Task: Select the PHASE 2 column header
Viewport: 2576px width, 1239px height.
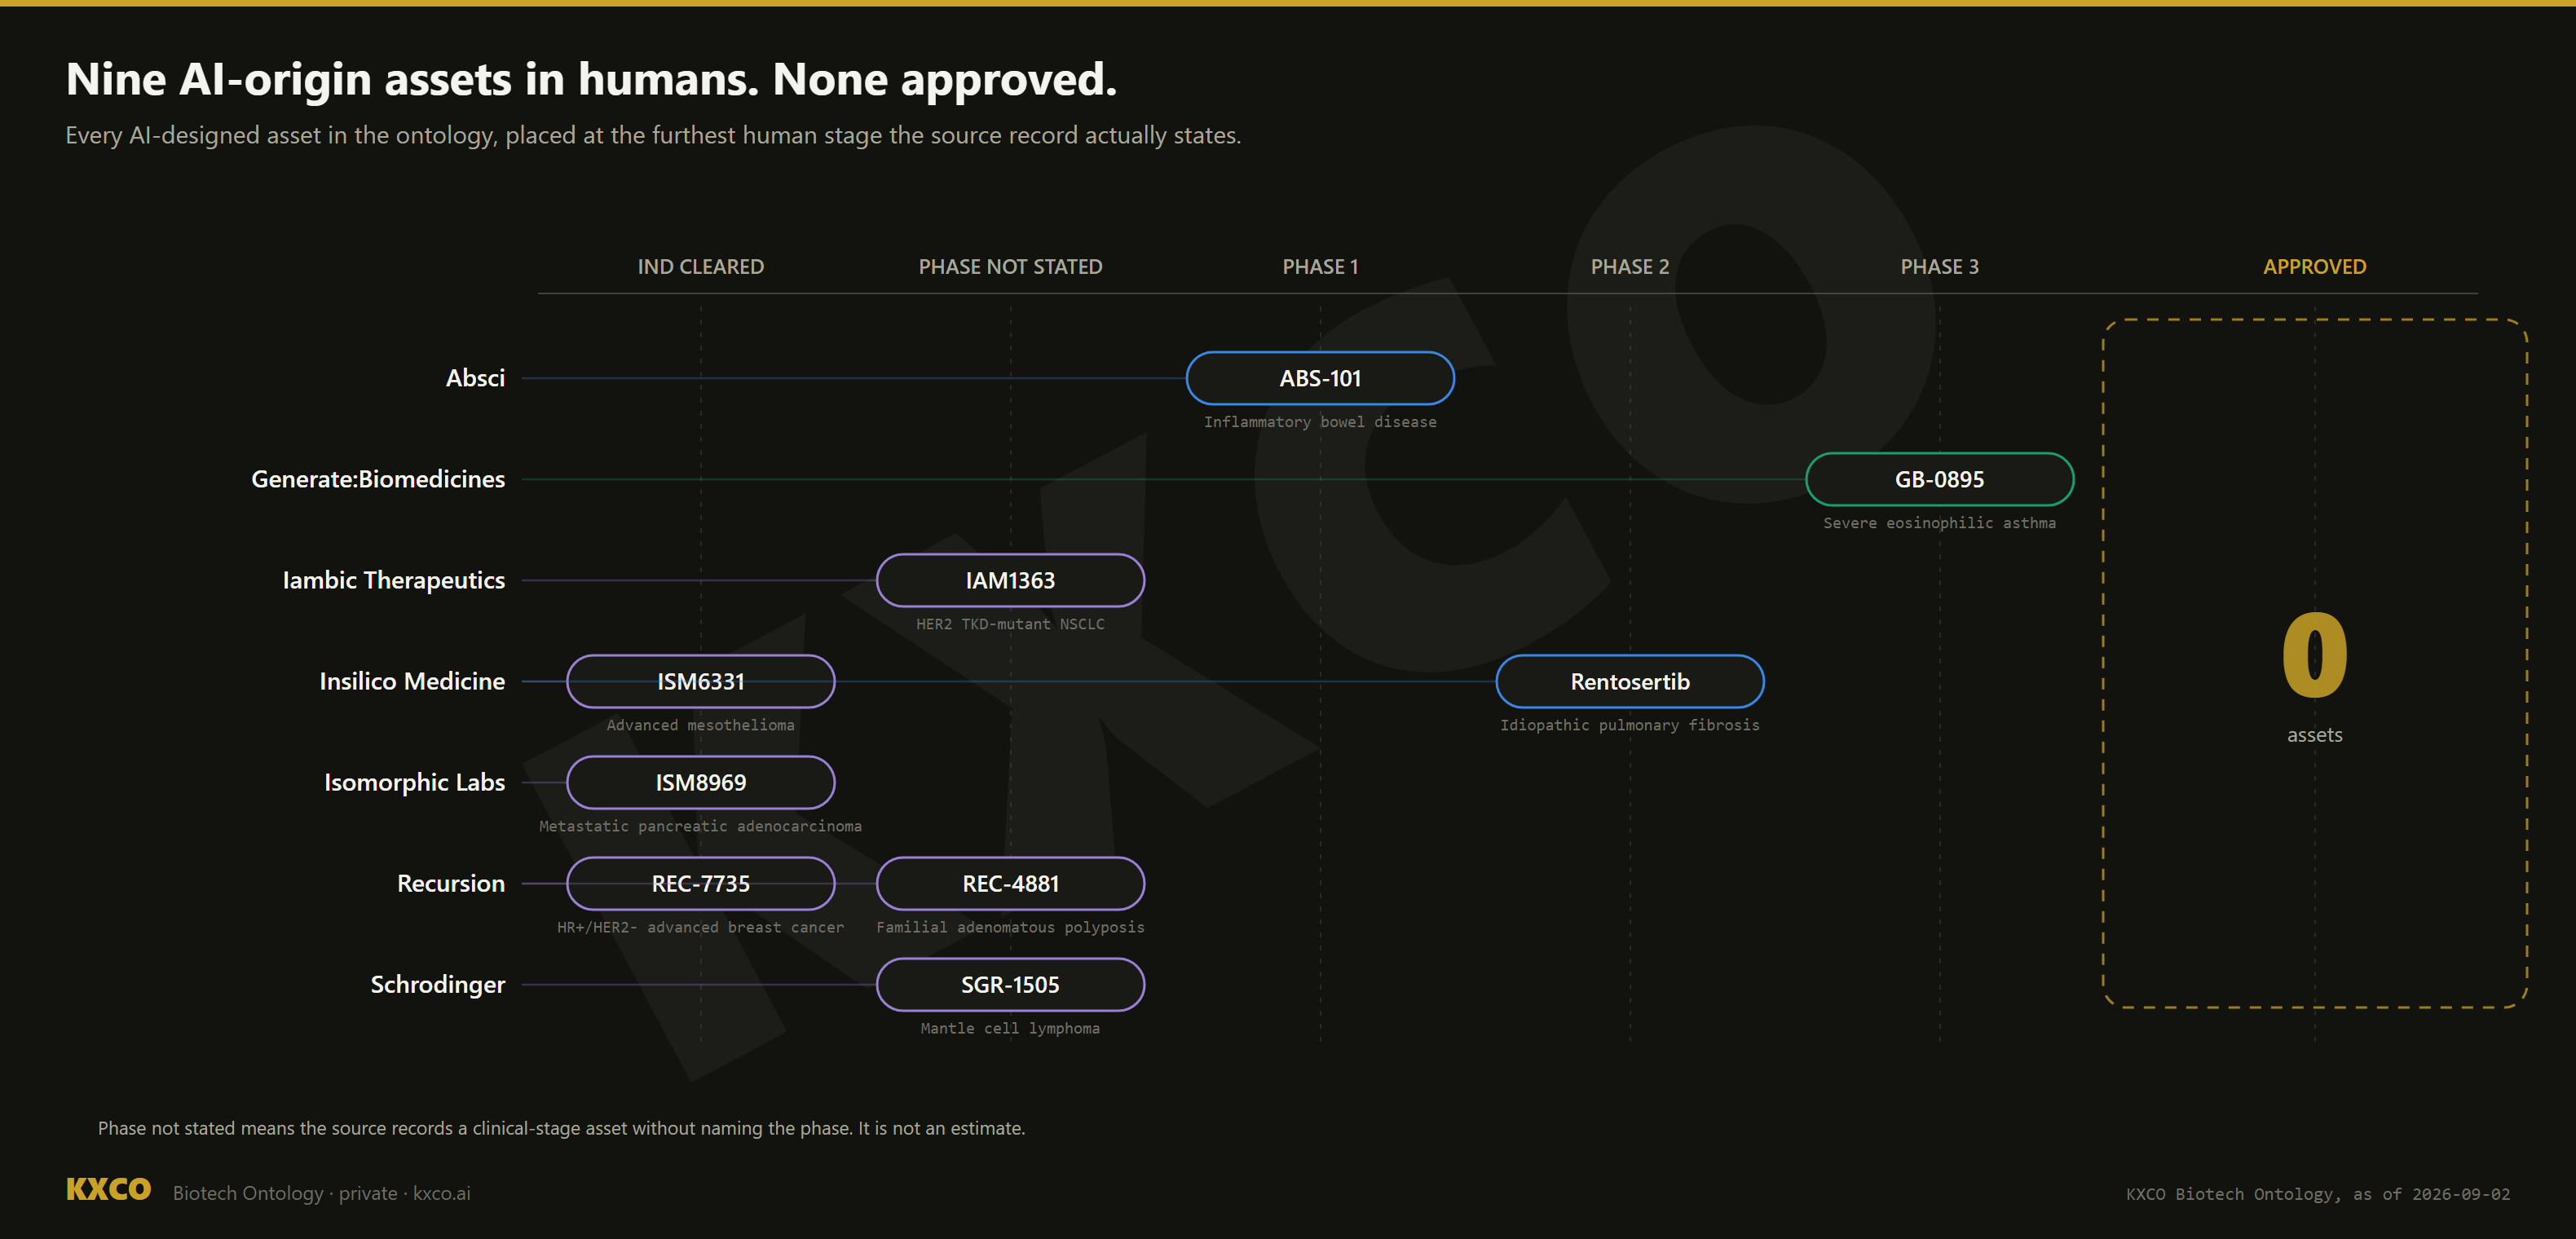Action: [x=1629, y=267]
